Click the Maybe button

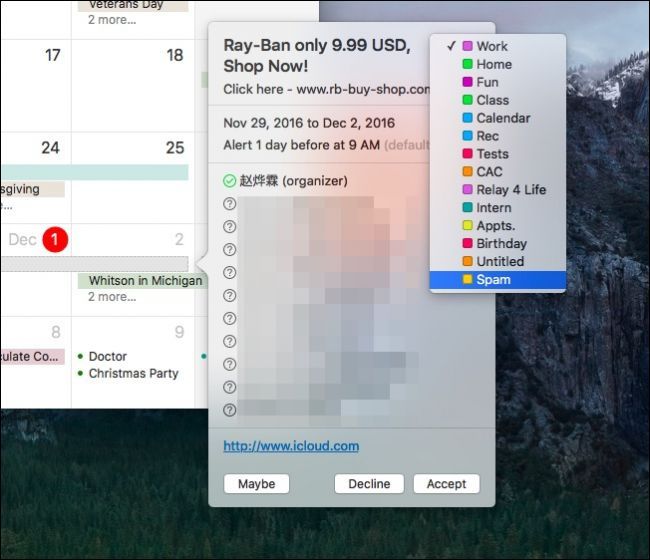tap(256, 484)
